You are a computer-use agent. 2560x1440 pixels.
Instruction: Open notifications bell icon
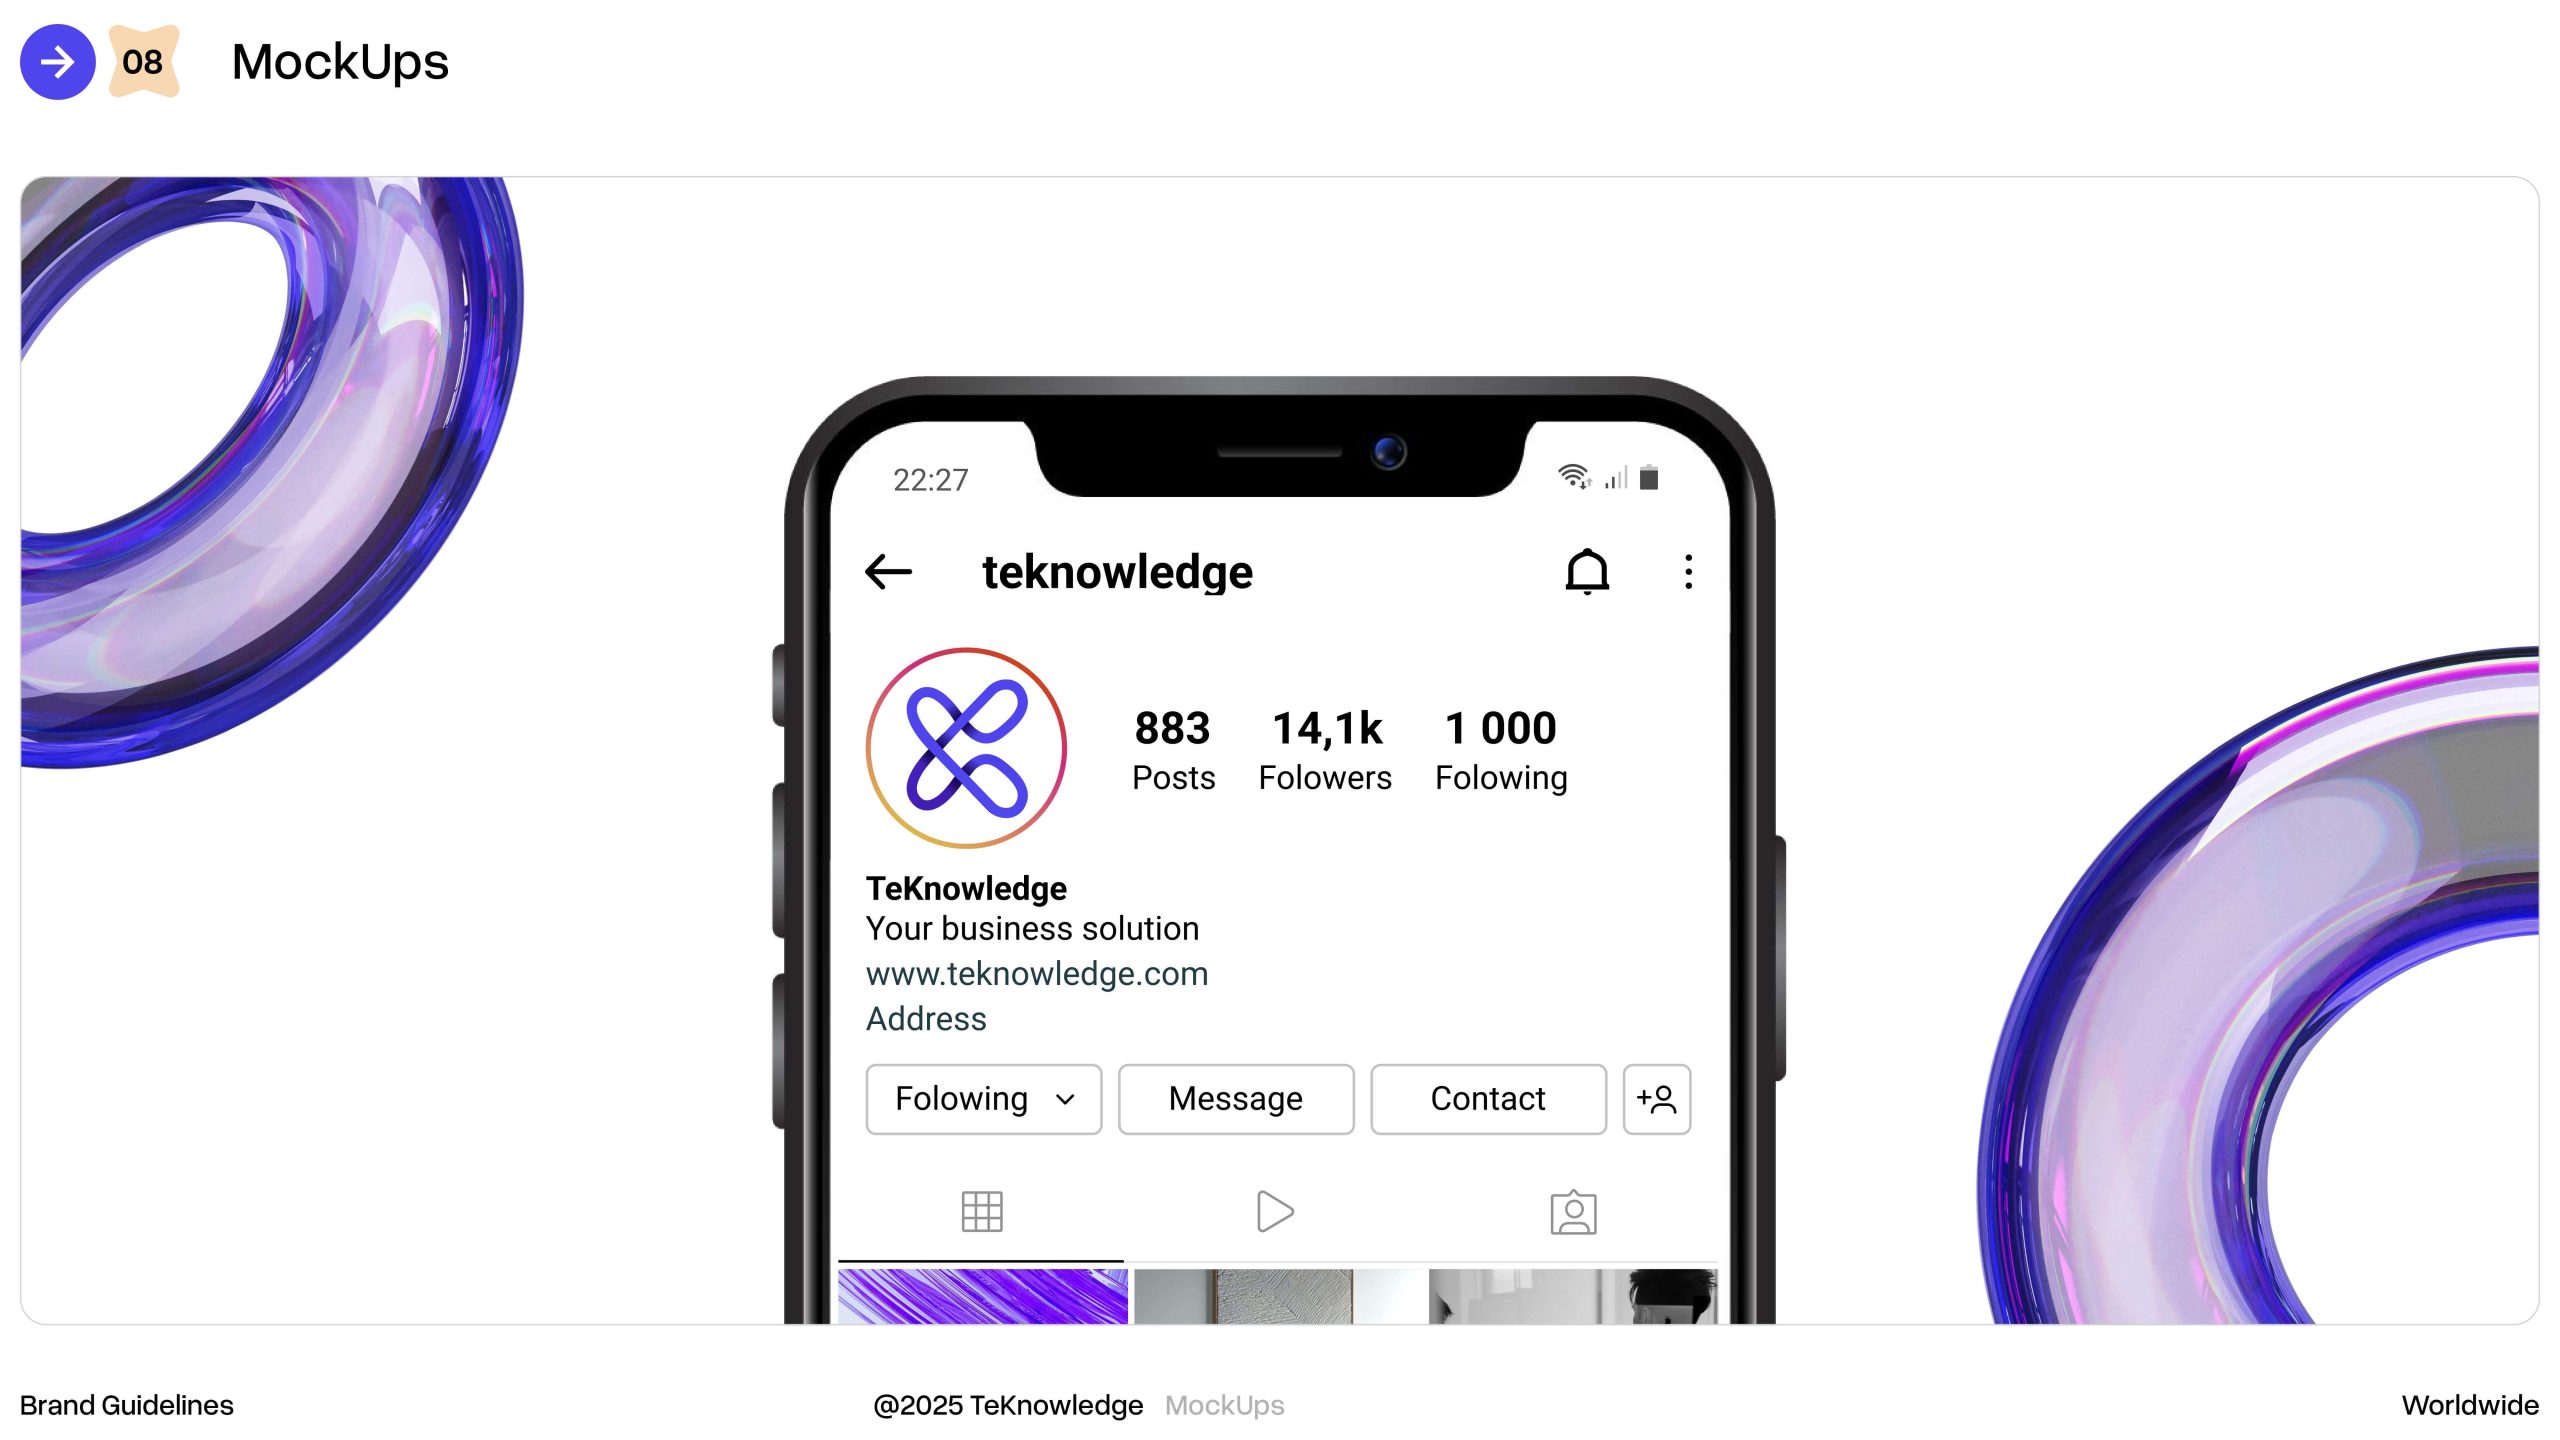click(1587, 572)
